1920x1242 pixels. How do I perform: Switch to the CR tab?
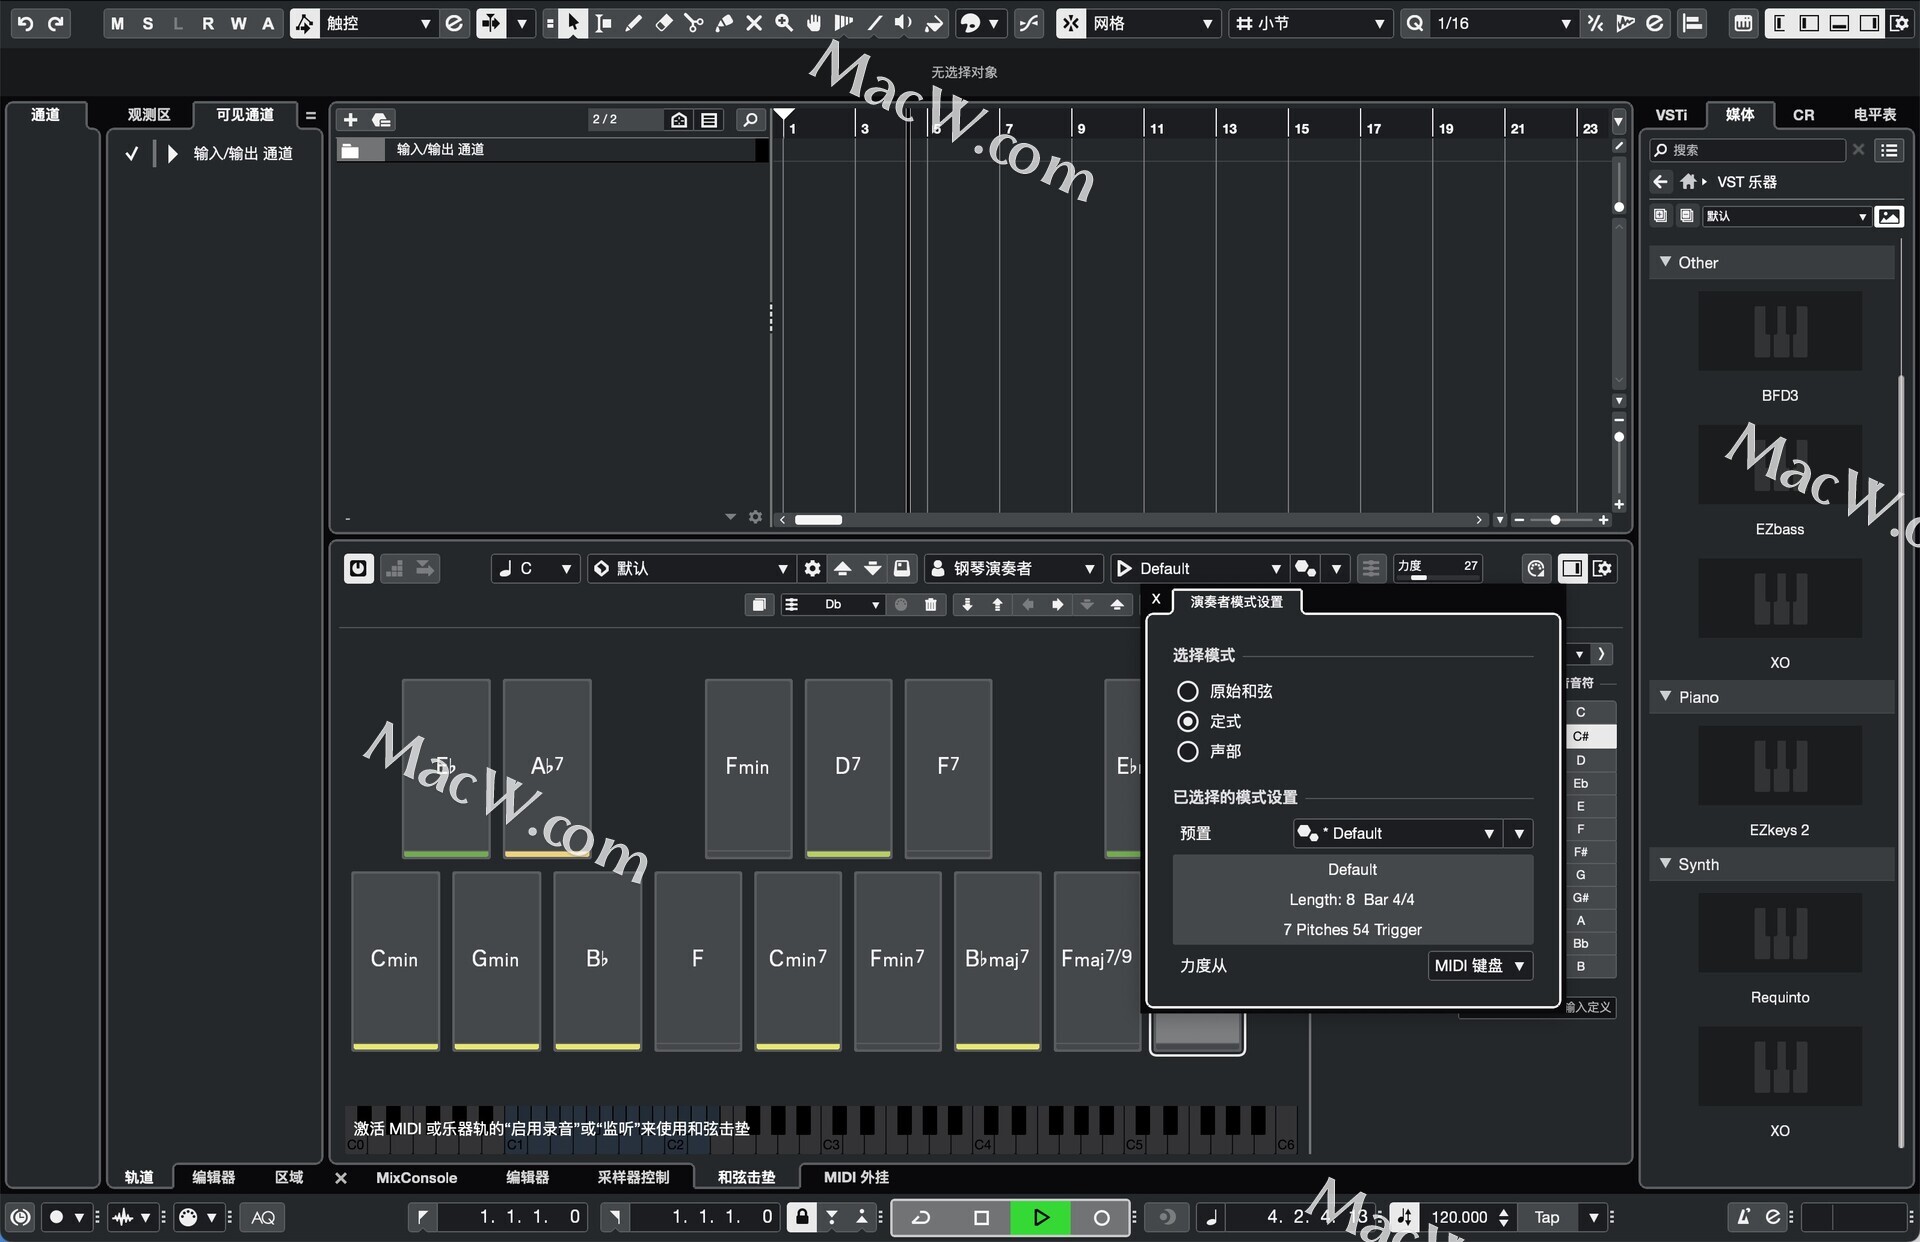pos(1803,114)
